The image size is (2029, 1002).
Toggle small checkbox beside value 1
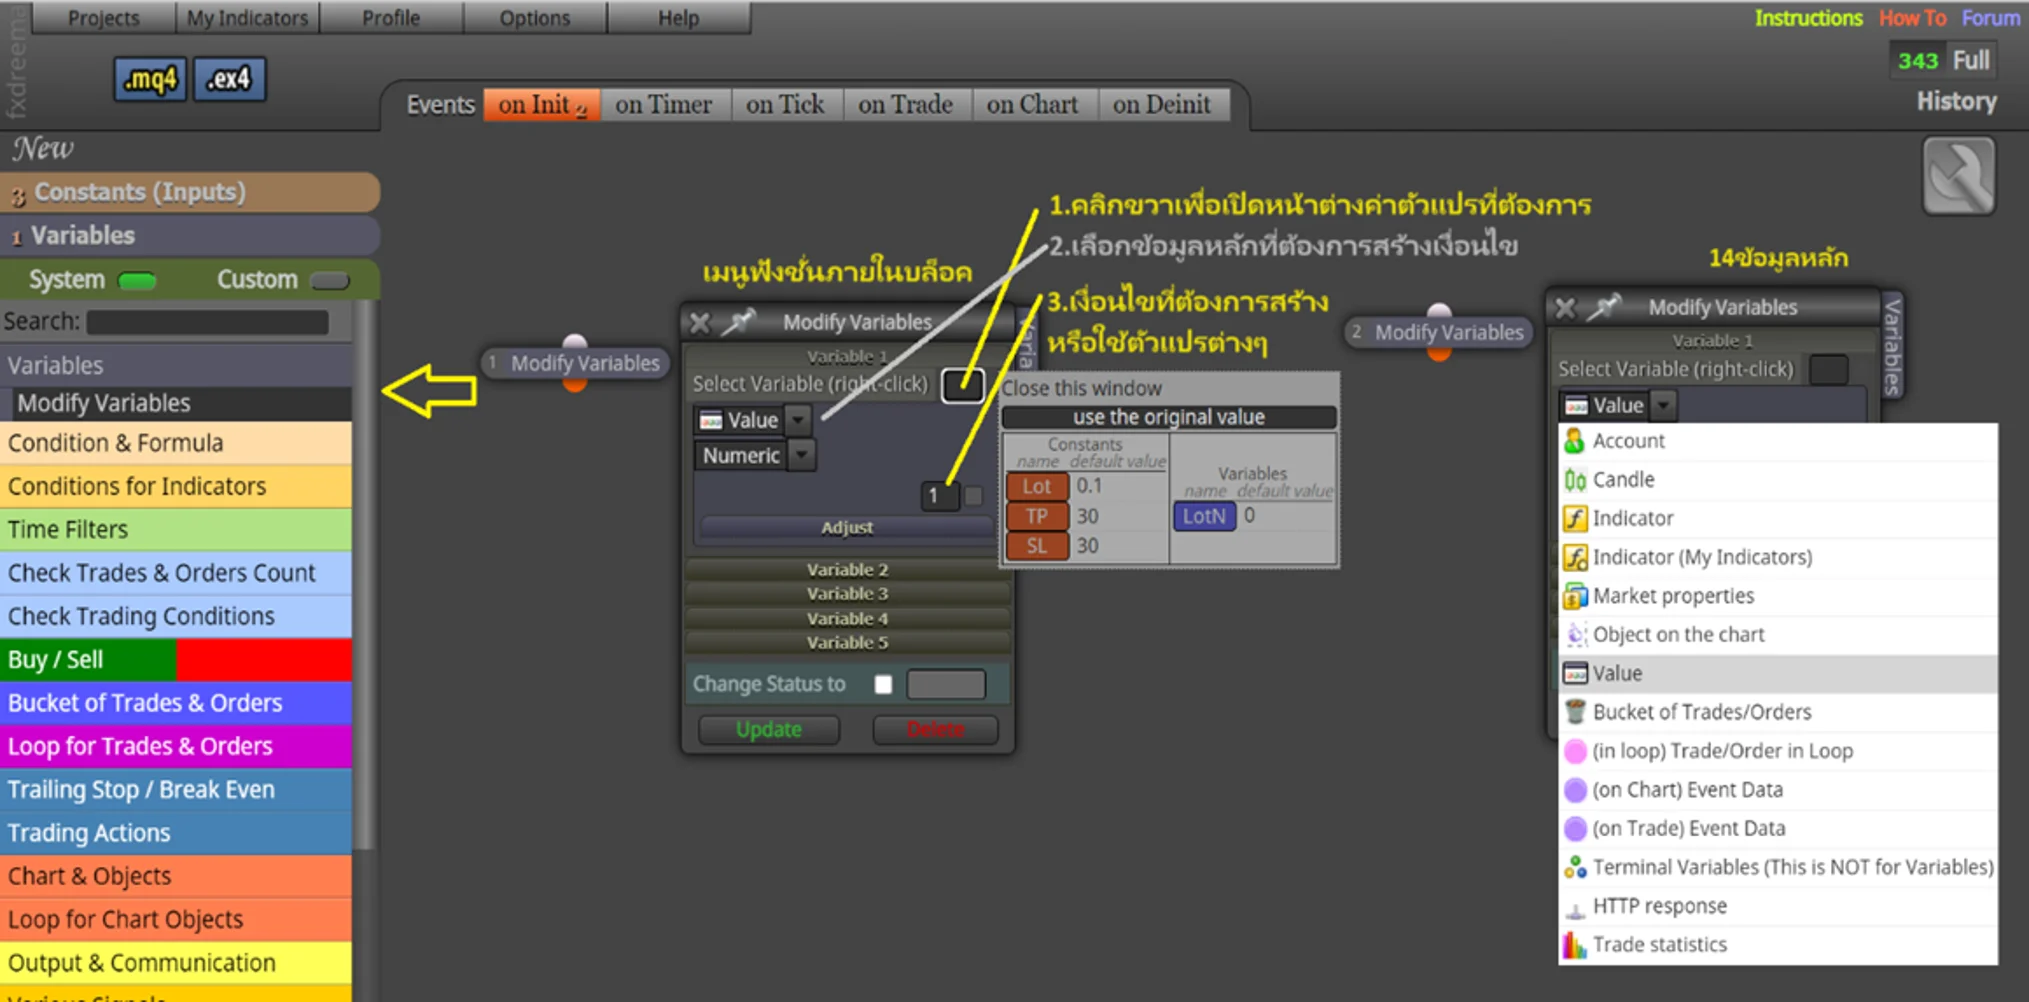pos(973,495)
